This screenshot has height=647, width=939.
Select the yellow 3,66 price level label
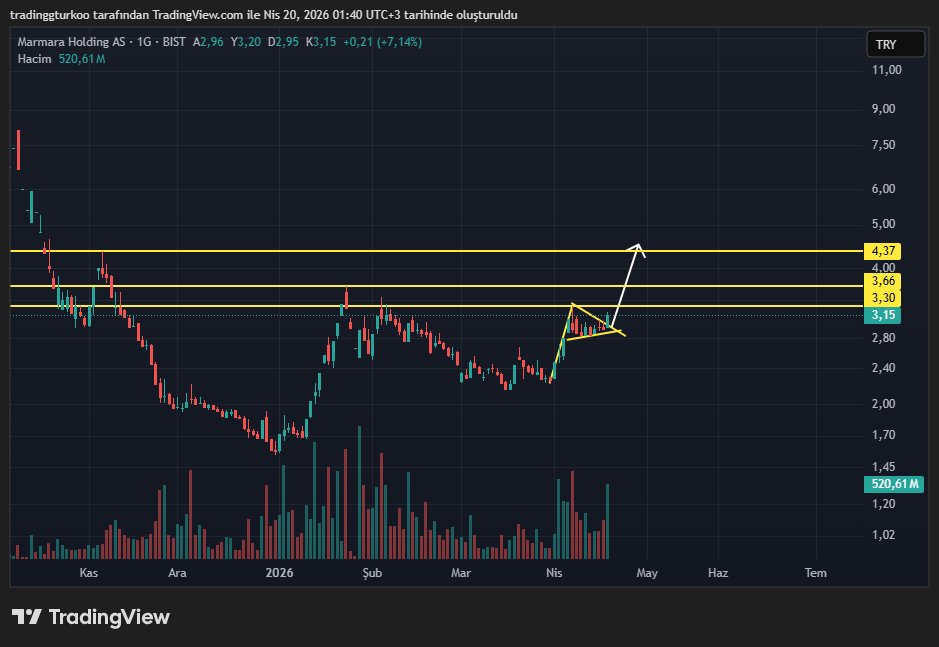point(883,281)
